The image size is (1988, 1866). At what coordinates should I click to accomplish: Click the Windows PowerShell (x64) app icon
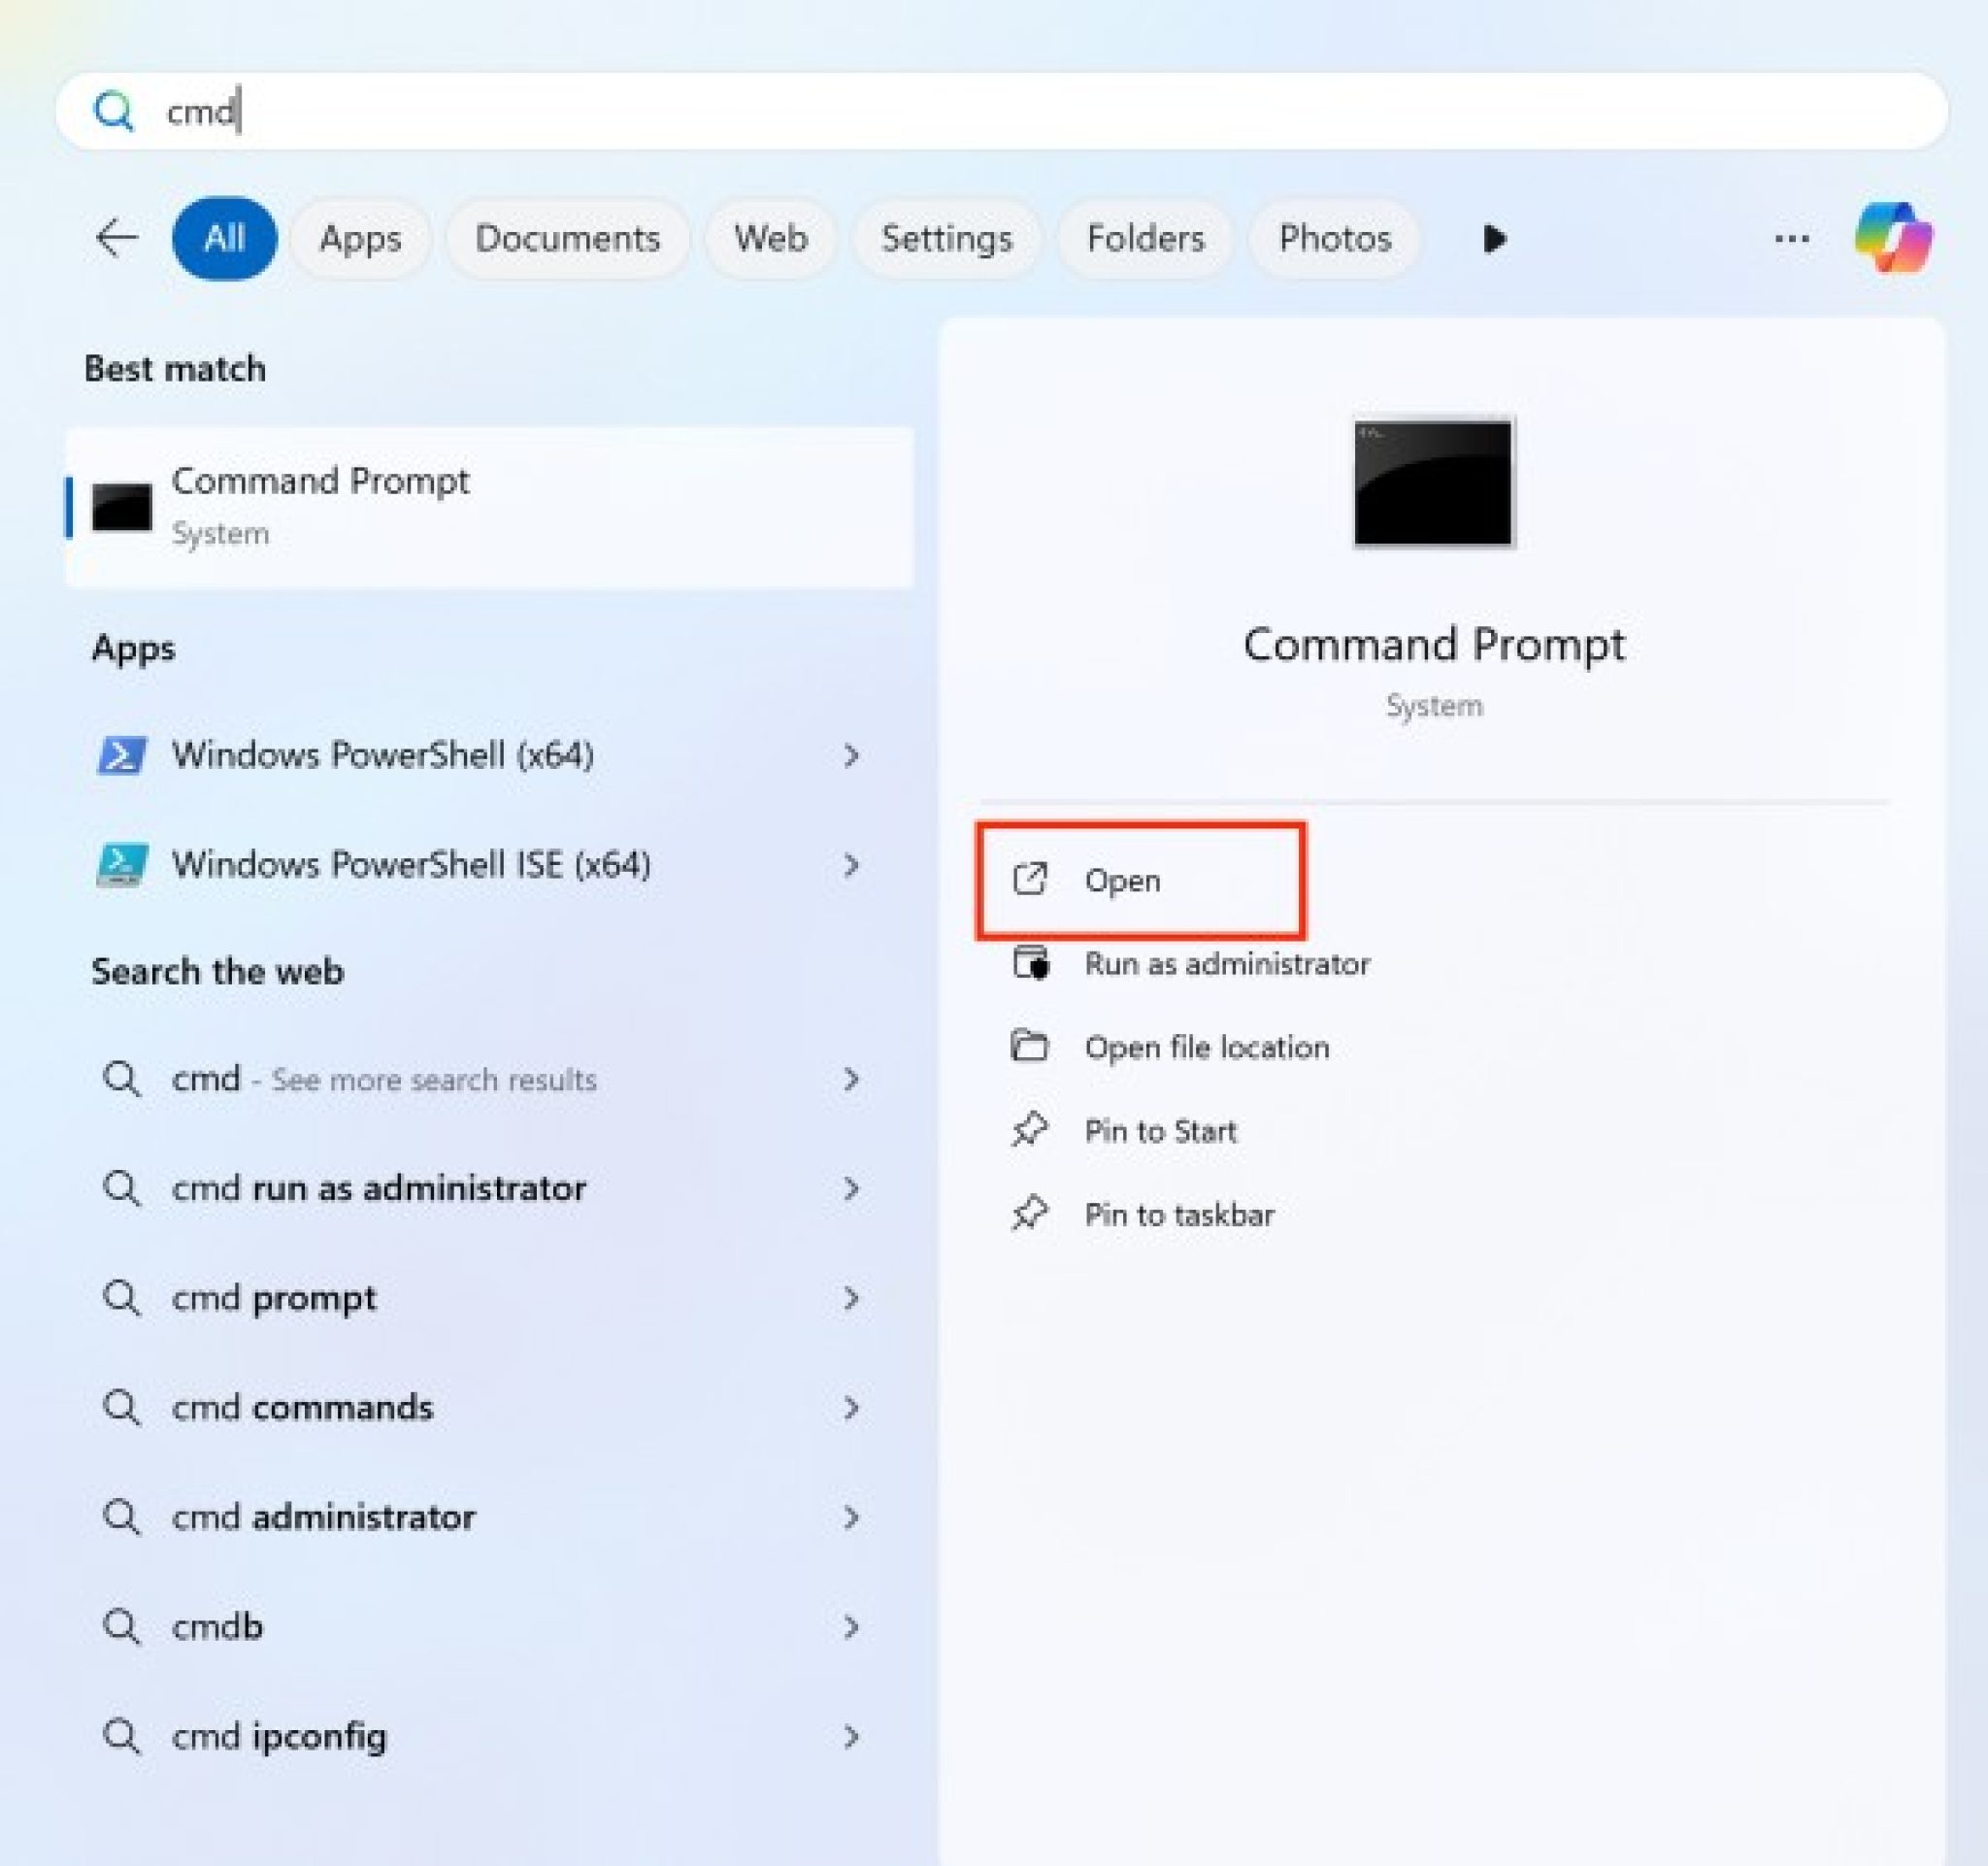[x=122, y=755]
